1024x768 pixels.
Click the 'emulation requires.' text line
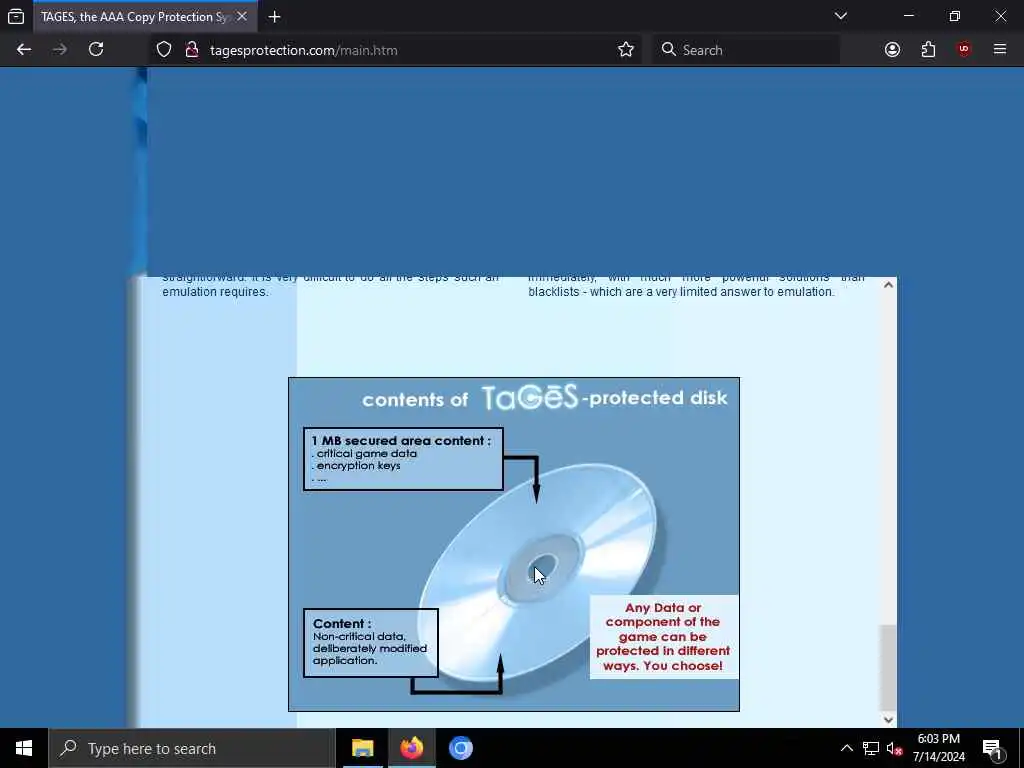tap(216, 292)
